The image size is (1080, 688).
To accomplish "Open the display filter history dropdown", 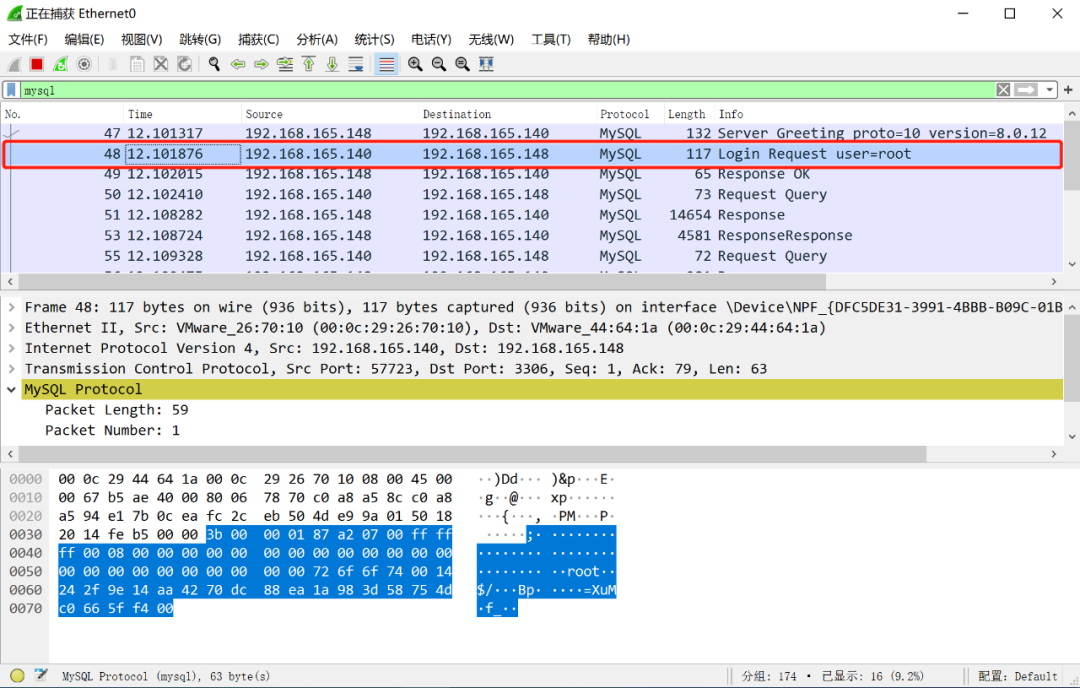I will coord(1049,90).
